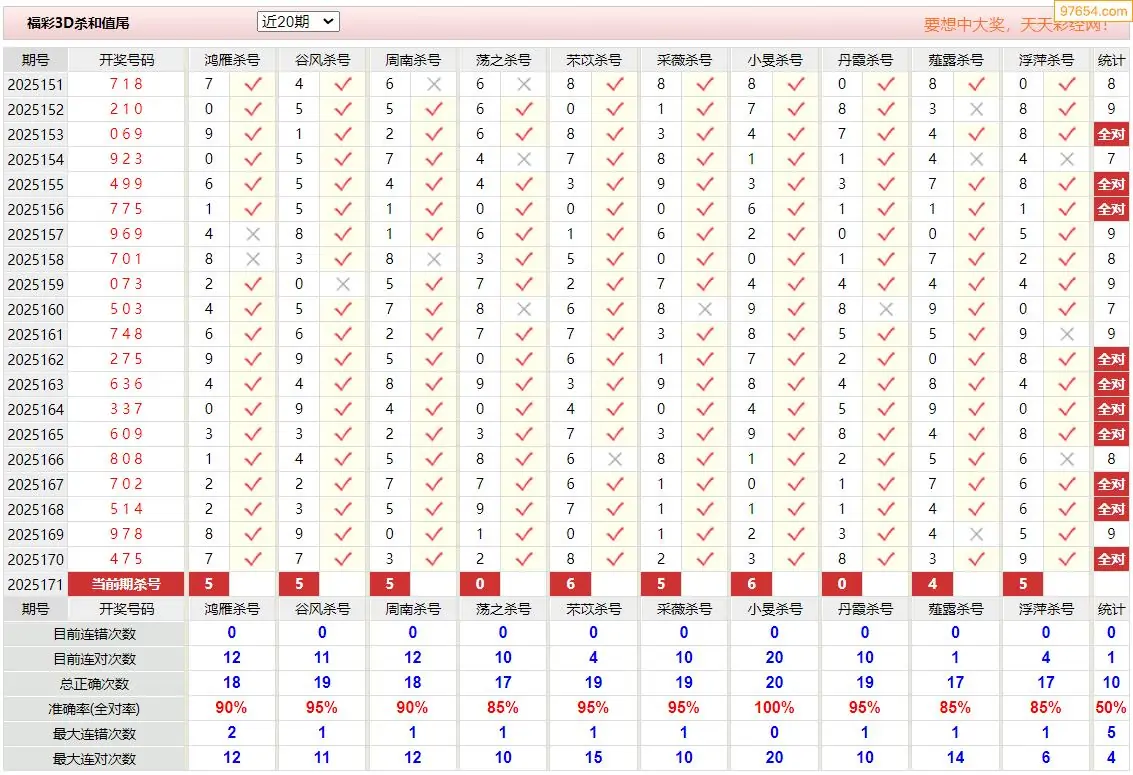Click the check mark for 鸿雁杀号 in row 2025151

coord(253,85)
